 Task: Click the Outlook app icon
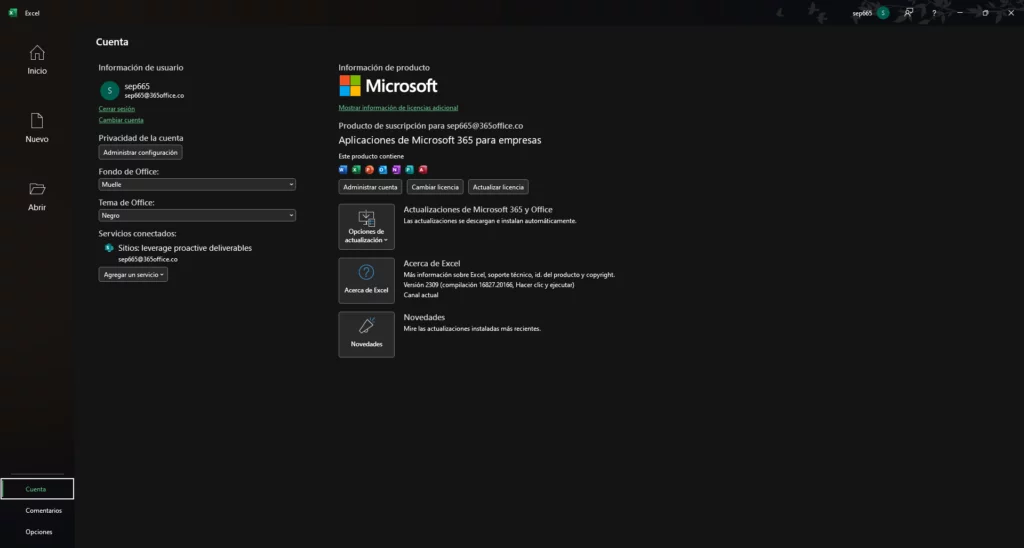click(383, 169)
